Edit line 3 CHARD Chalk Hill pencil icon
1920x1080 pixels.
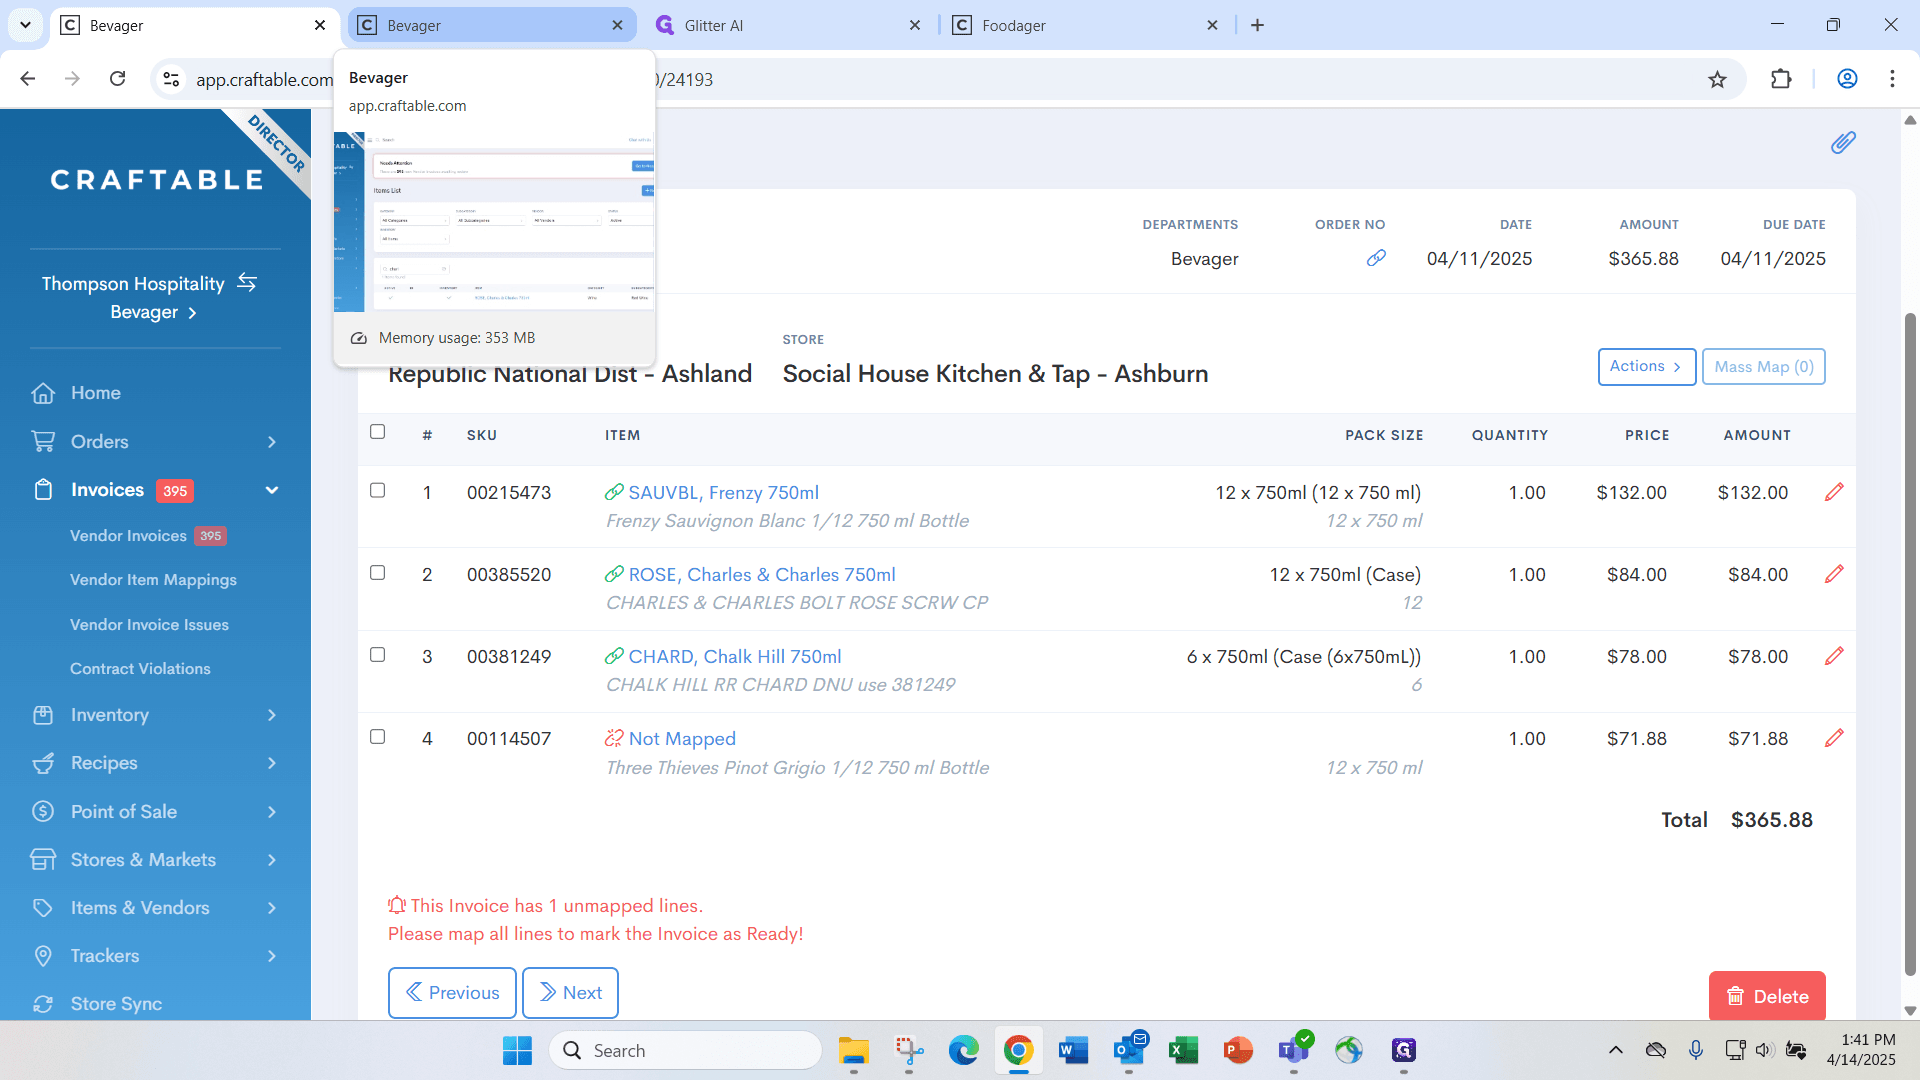click(x=1834, y=656)
